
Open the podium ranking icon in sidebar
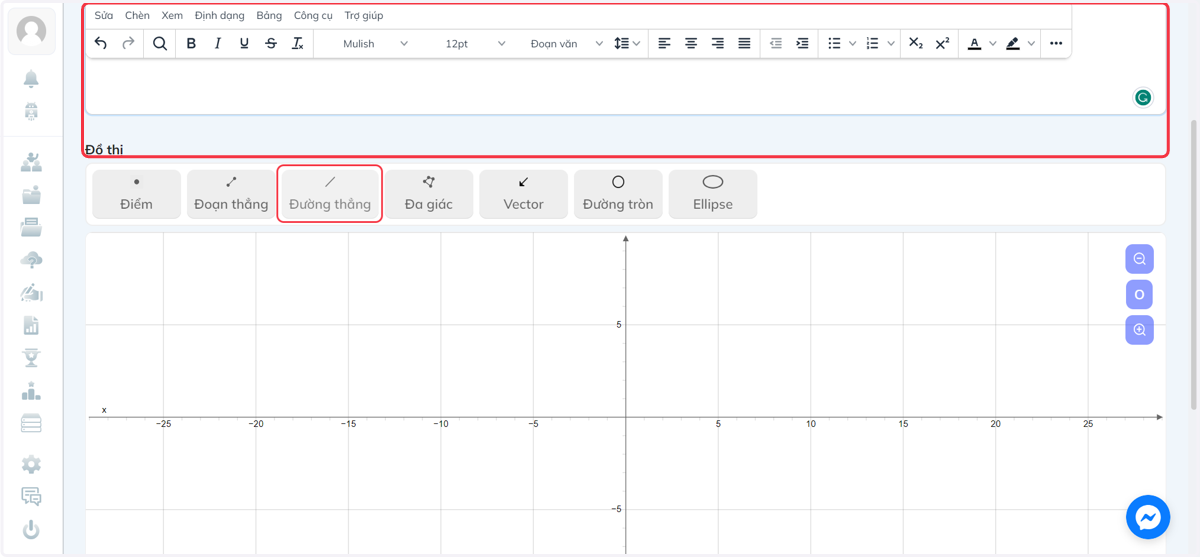click(x=31, y=391)
